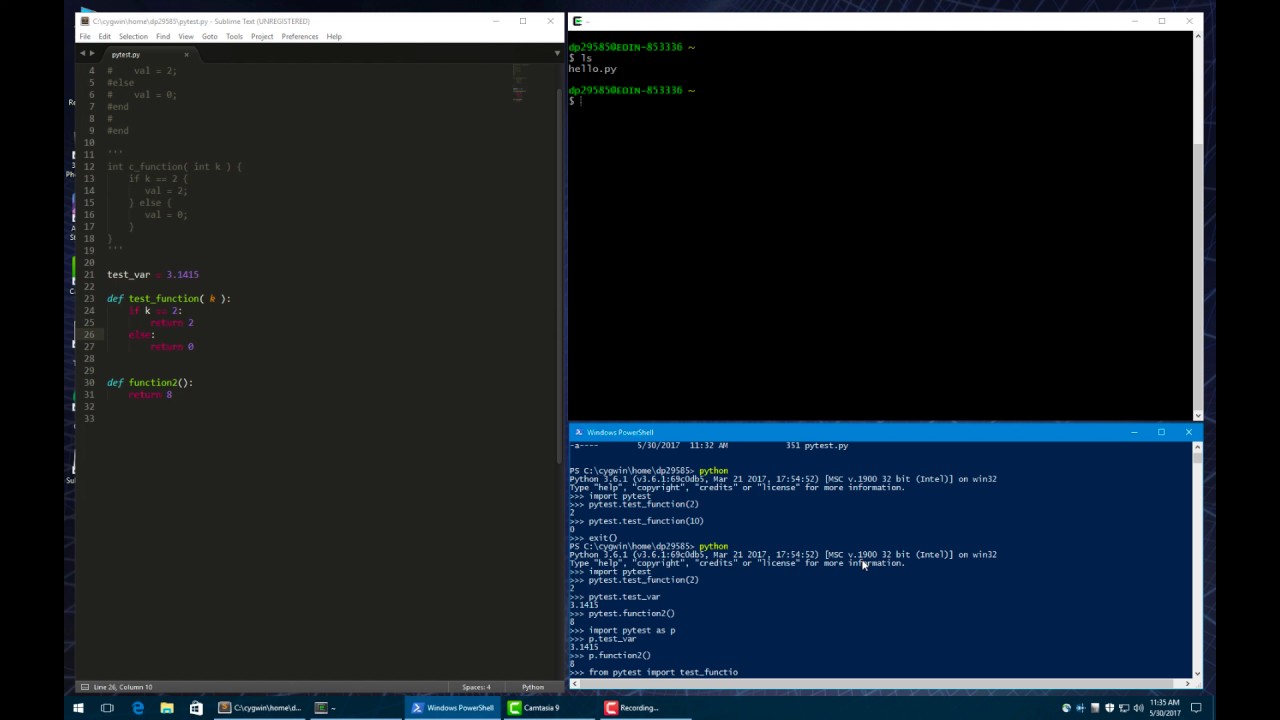This screenshot has width=1280, height=720.
Task: Open the Find menu in Sublime Text
Action: click(163, 37)
